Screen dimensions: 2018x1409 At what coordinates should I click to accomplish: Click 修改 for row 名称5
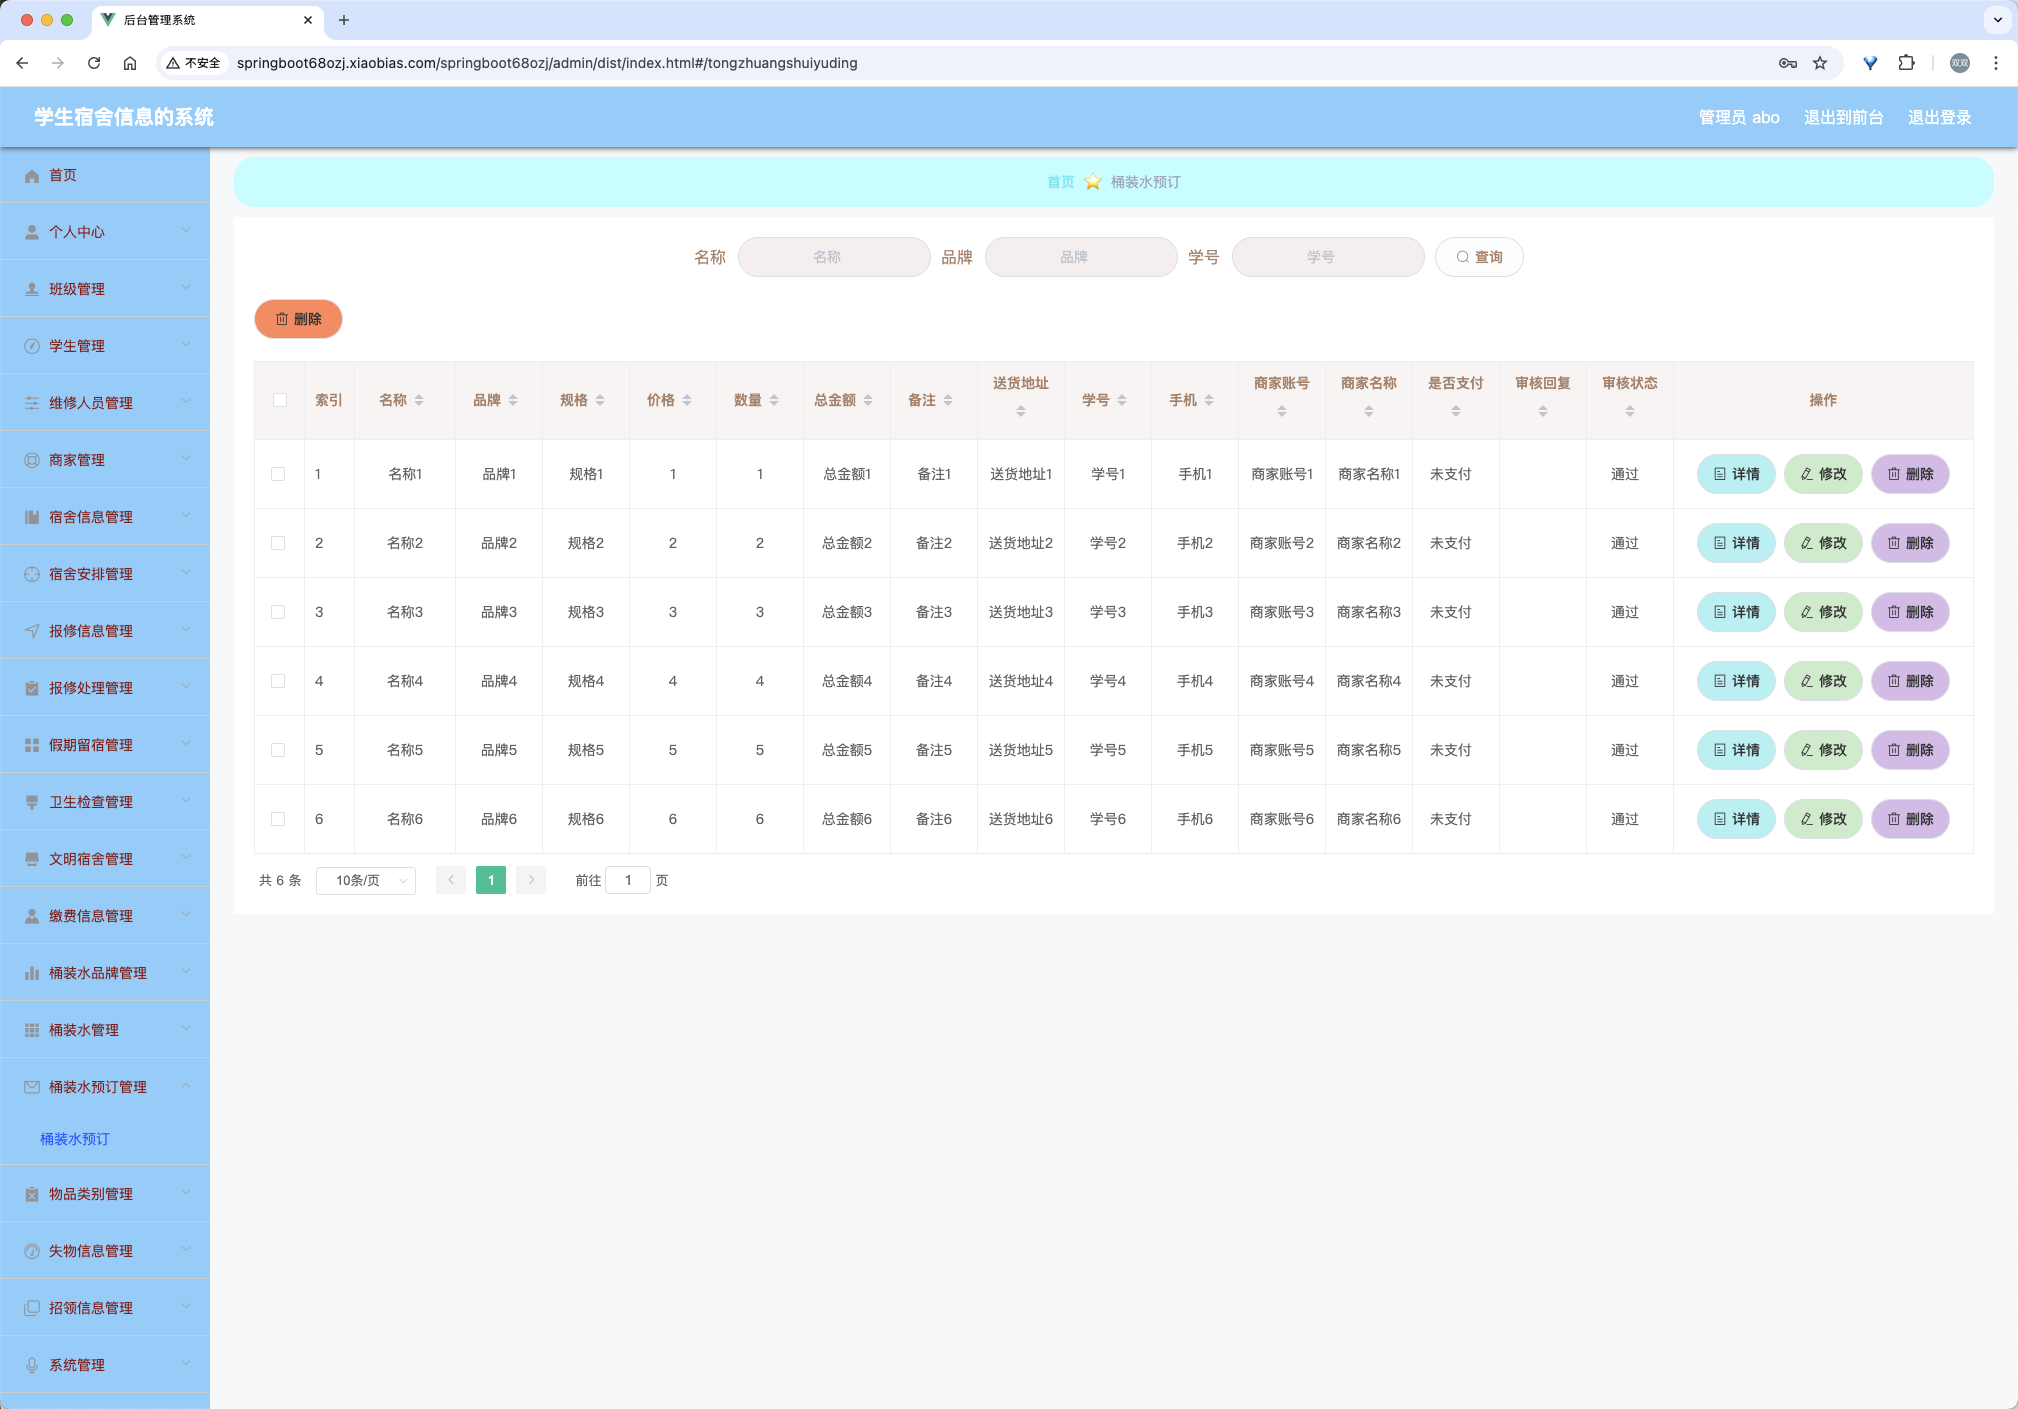tap(1823, 750)
